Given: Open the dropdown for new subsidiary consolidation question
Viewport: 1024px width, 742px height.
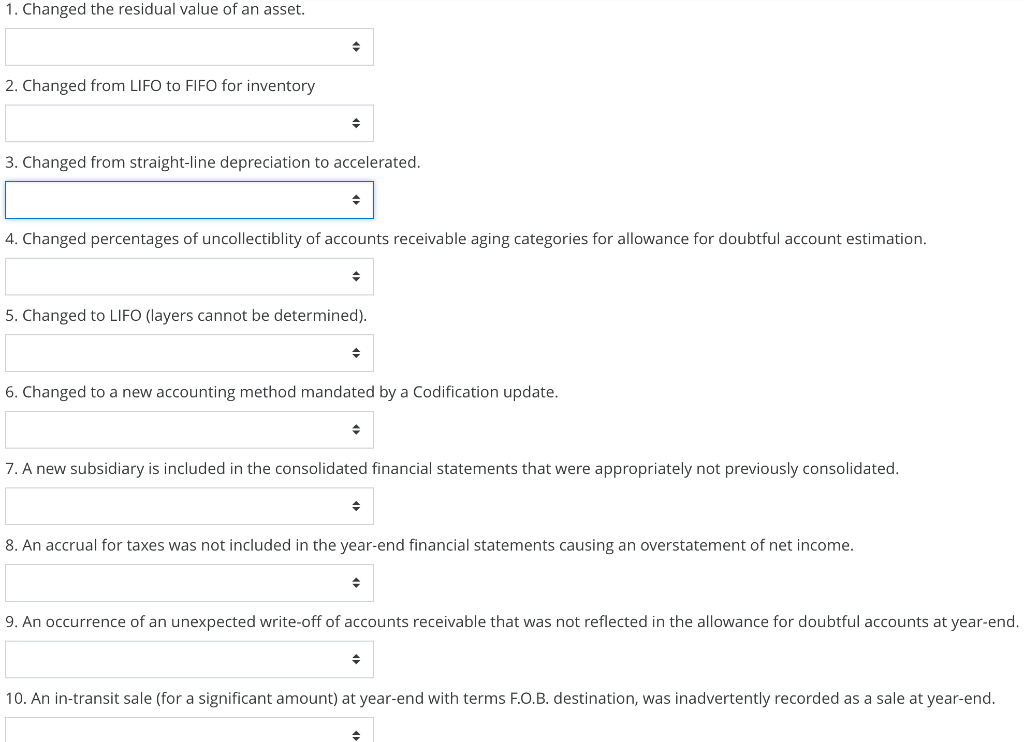Looking at the screenshot, I should click(x=189, y=505).
